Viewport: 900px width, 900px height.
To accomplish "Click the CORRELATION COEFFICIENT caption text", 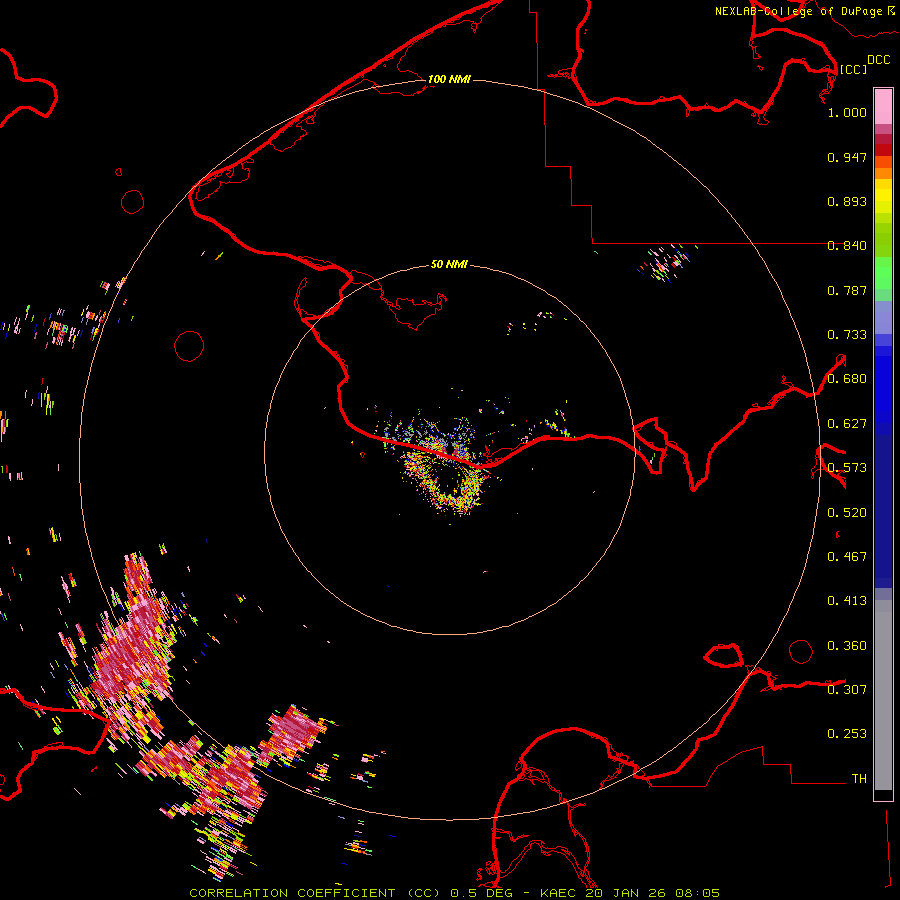I will [x=293, y=892].
